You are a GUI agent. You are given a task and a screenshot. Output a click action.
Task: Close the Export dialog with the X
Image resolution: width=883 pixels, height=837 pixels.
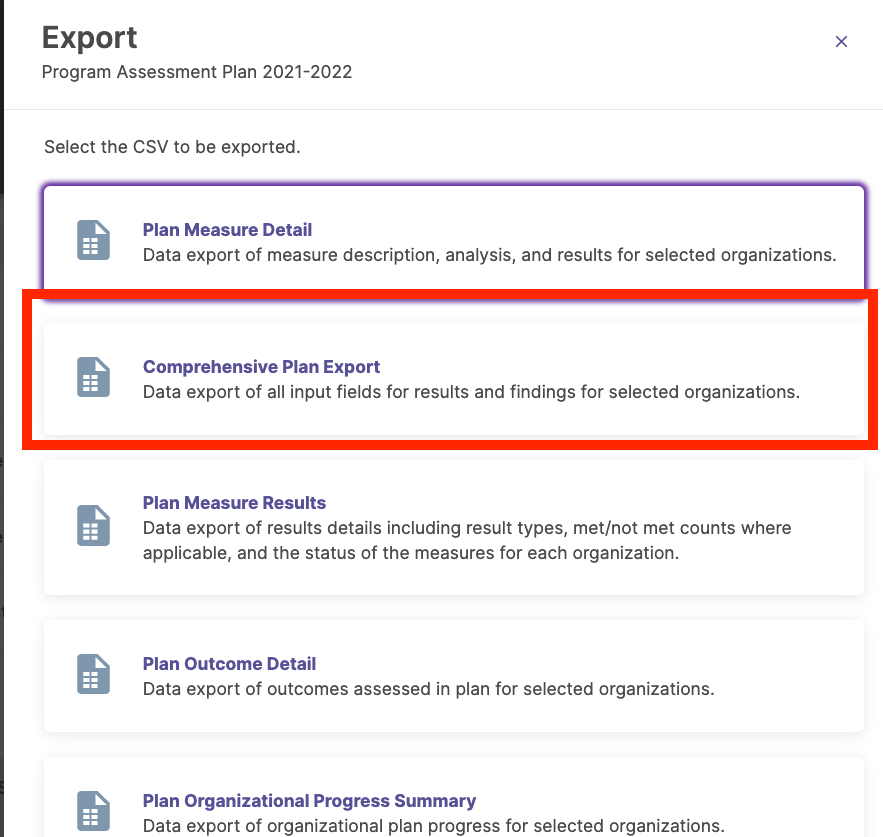click(841, 42)
